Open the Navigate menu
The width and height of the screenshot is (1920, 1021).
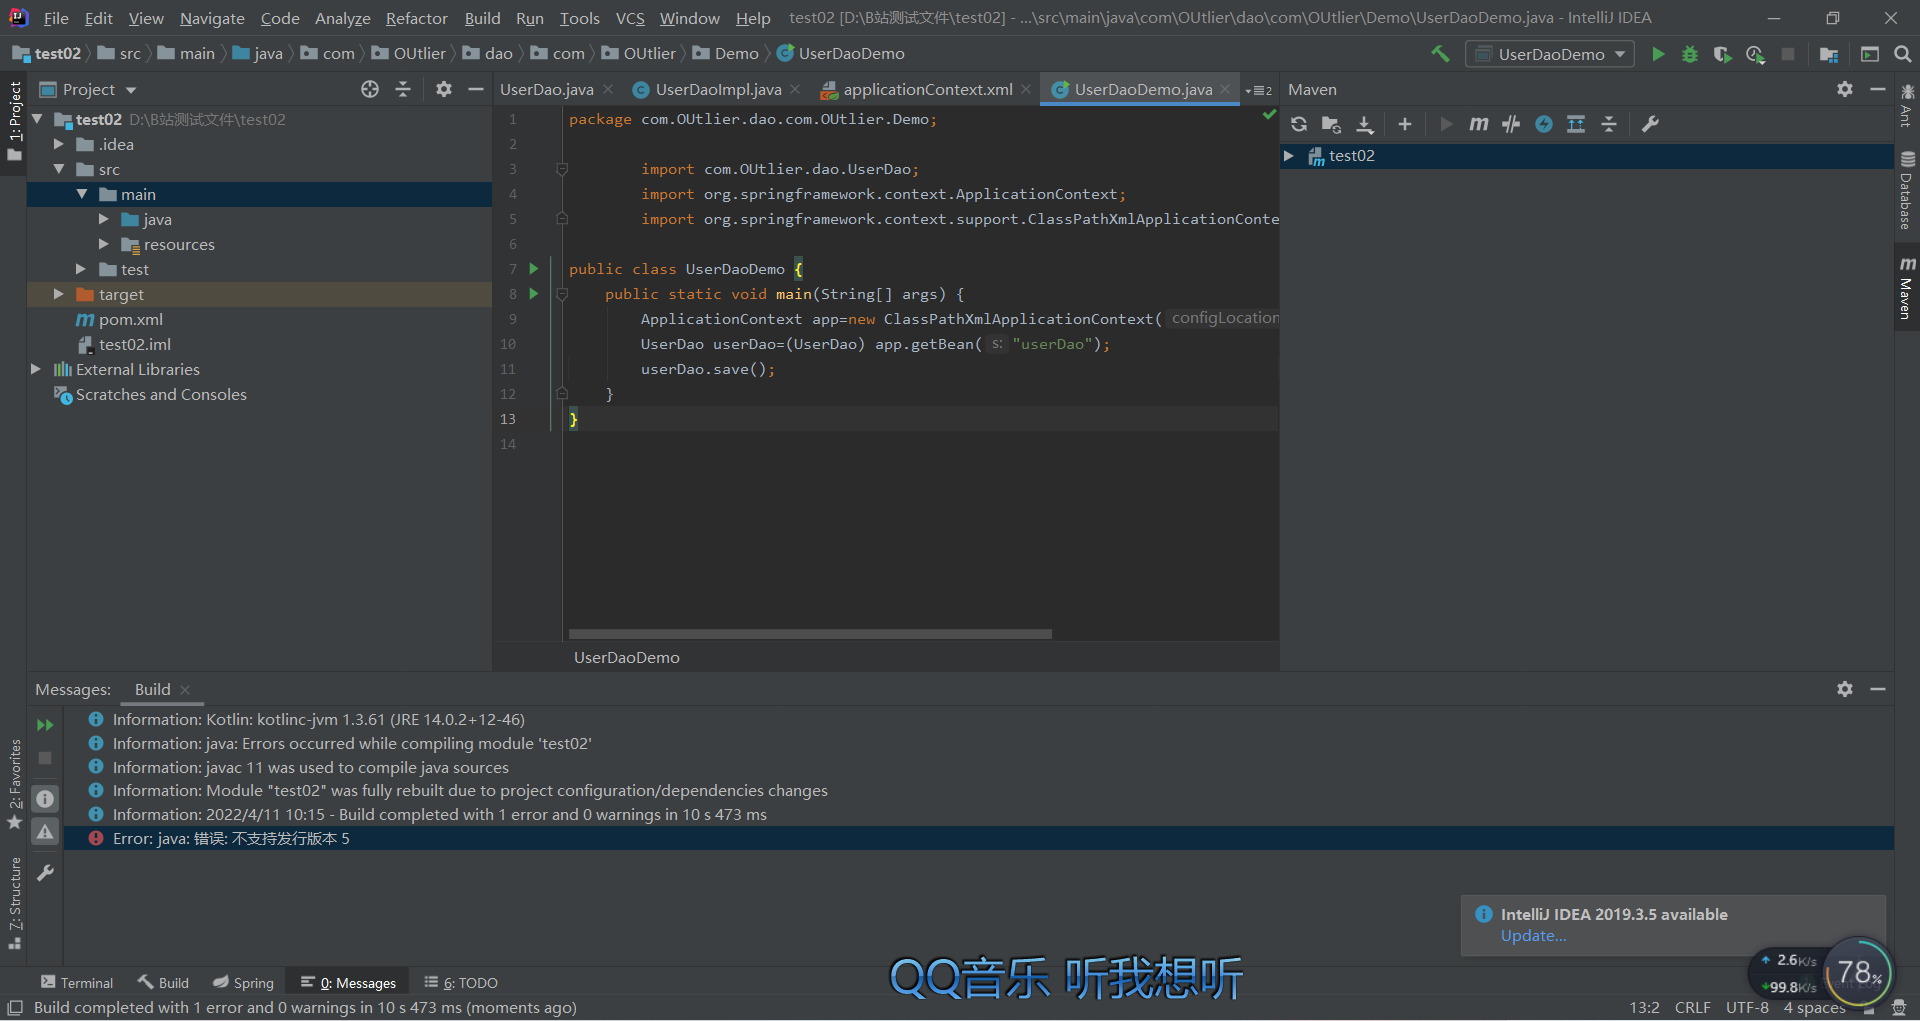[212, 18]
